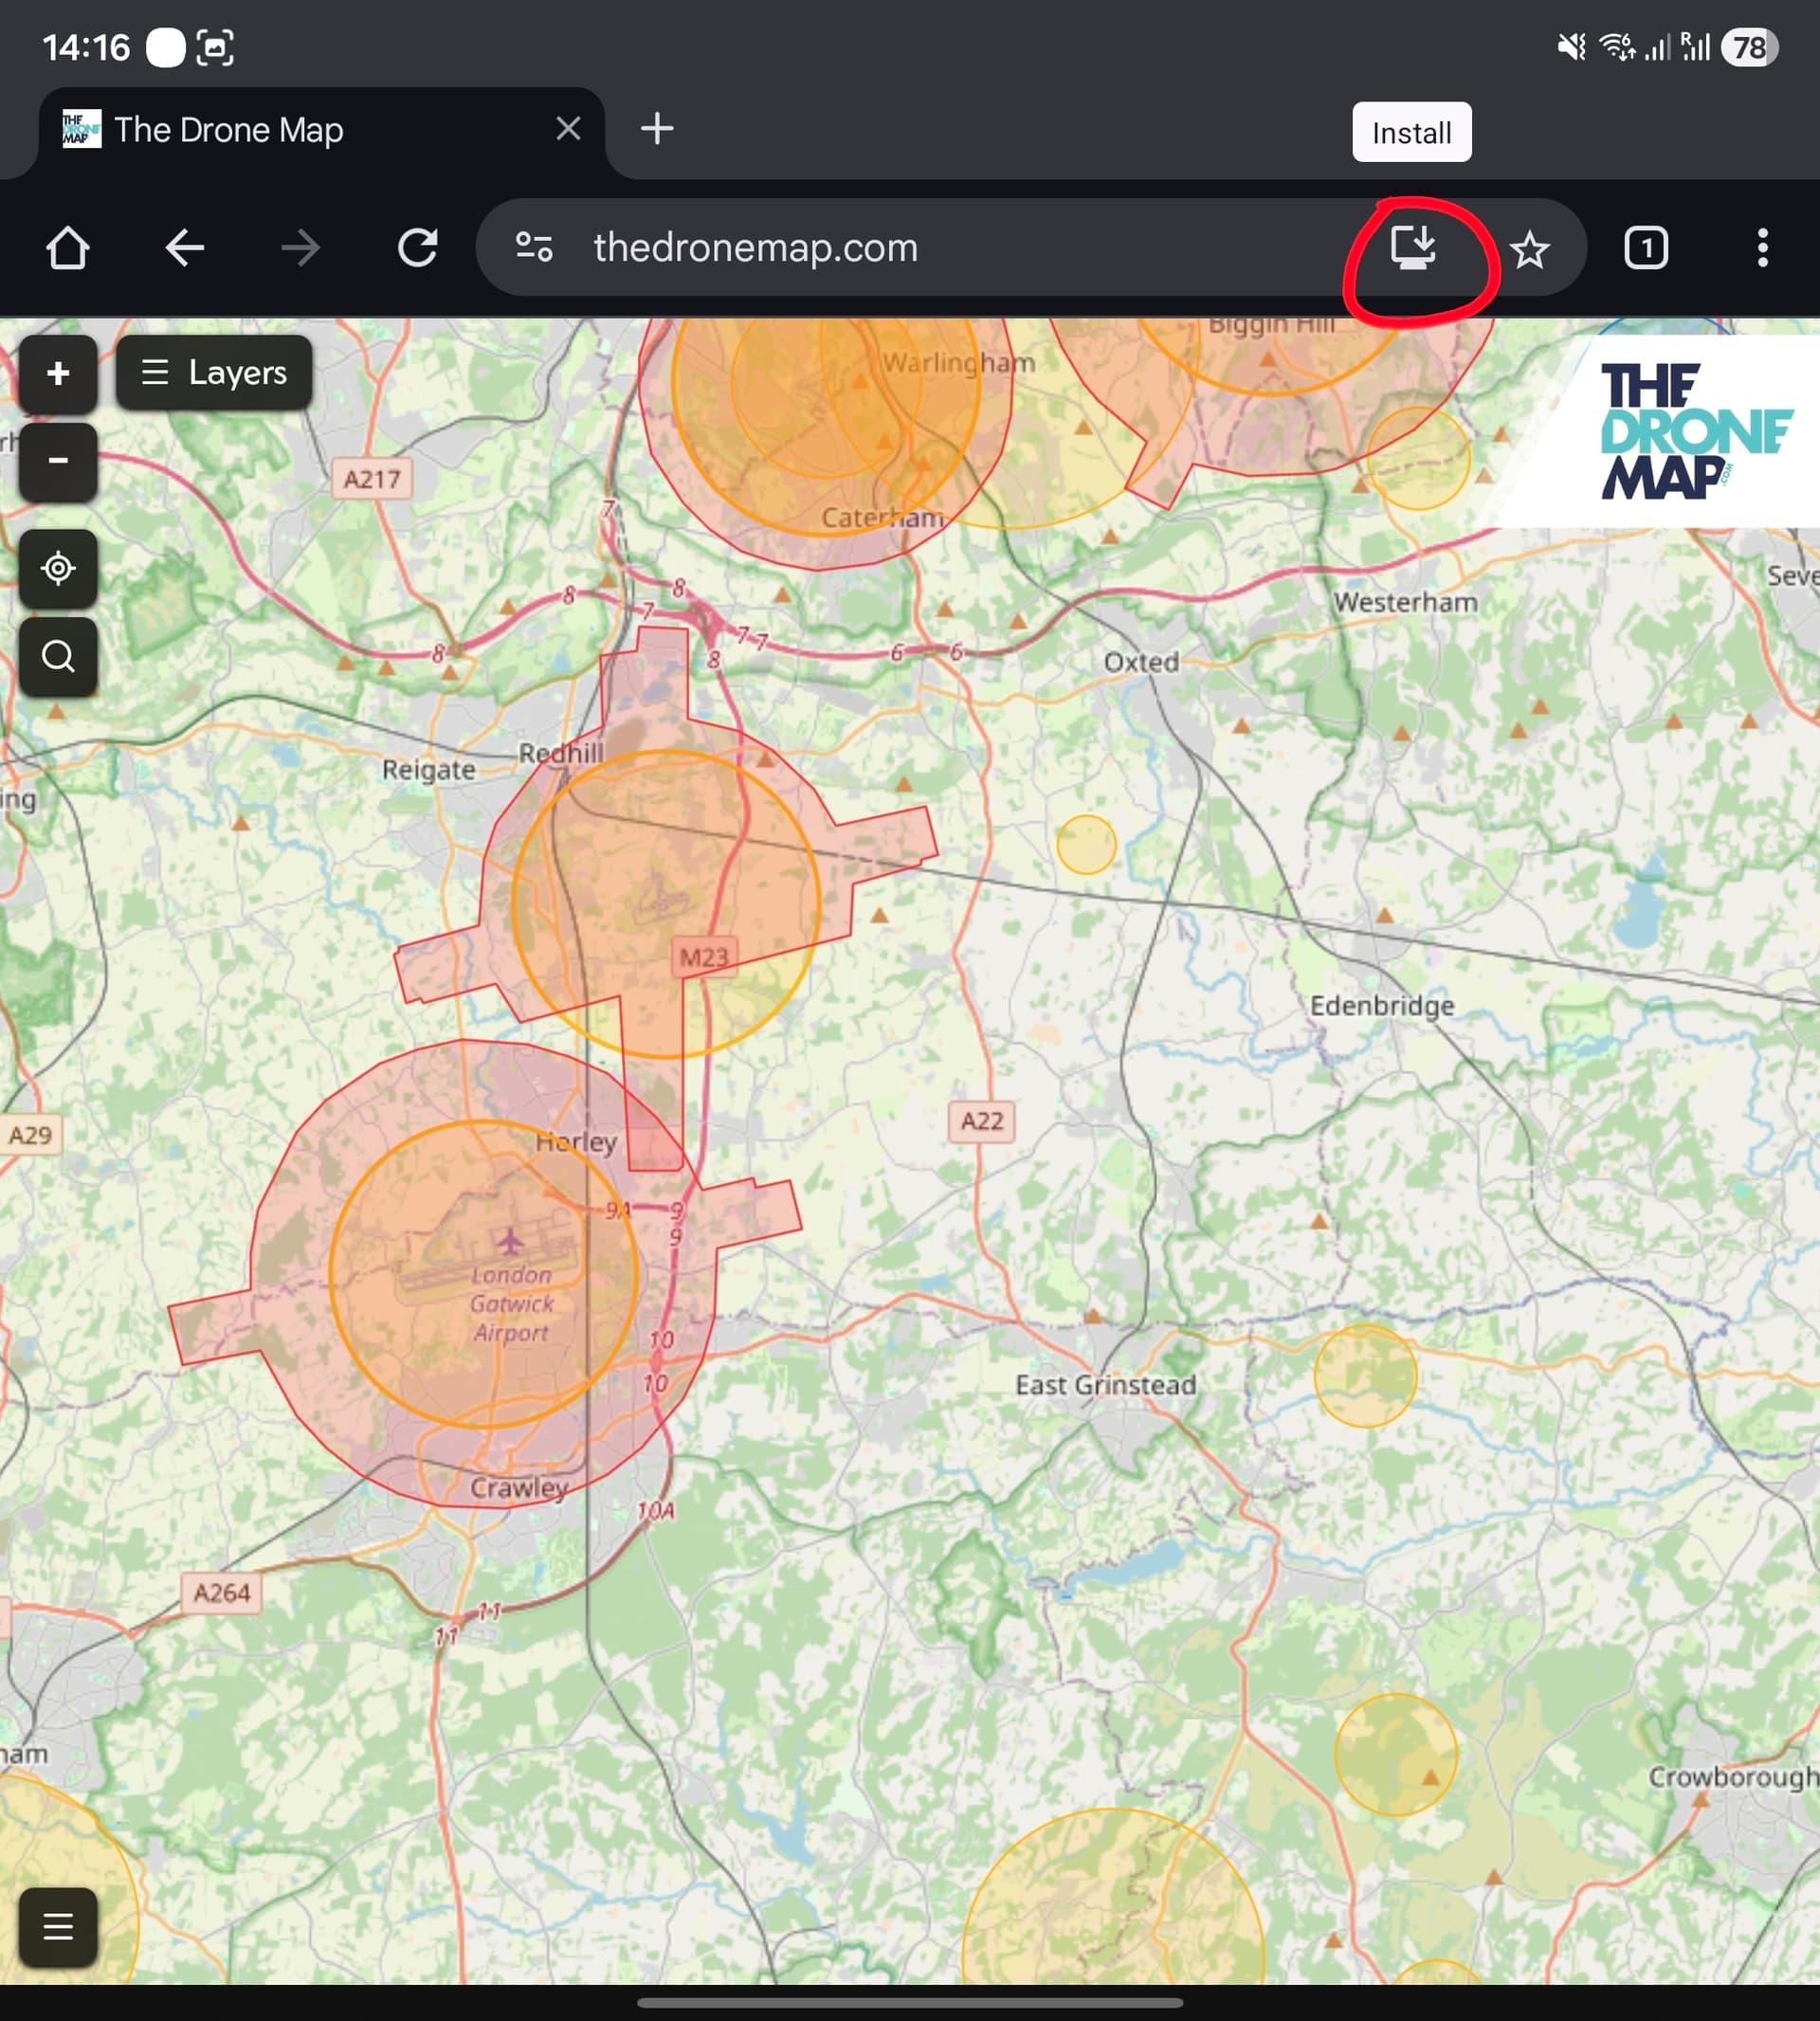Click the install app icon

(x=1413, y=247)
